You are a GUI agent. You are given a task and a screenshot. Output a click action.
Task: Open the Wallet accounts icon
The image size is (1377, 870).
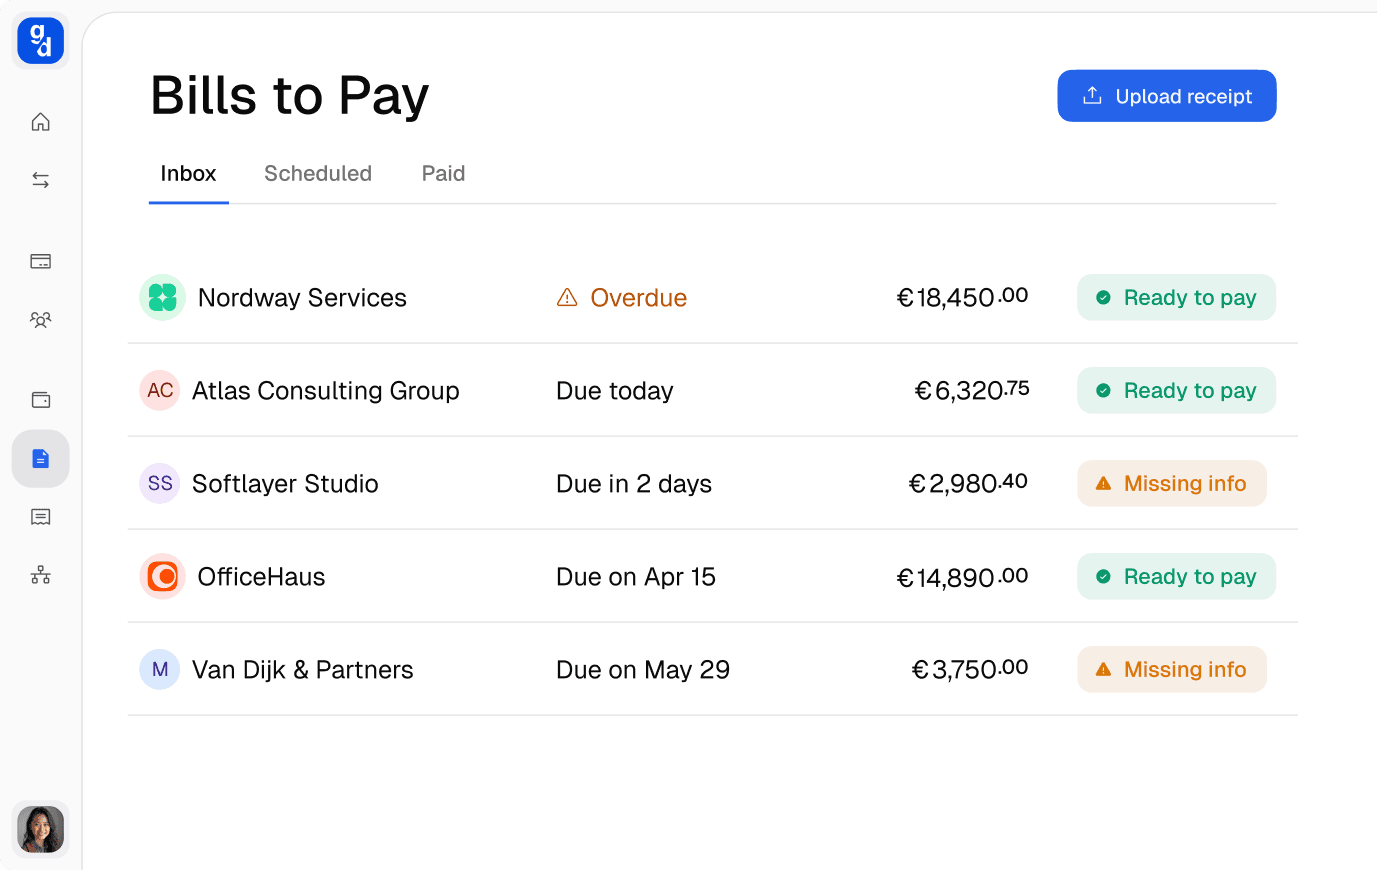click(x=40, y=399)
